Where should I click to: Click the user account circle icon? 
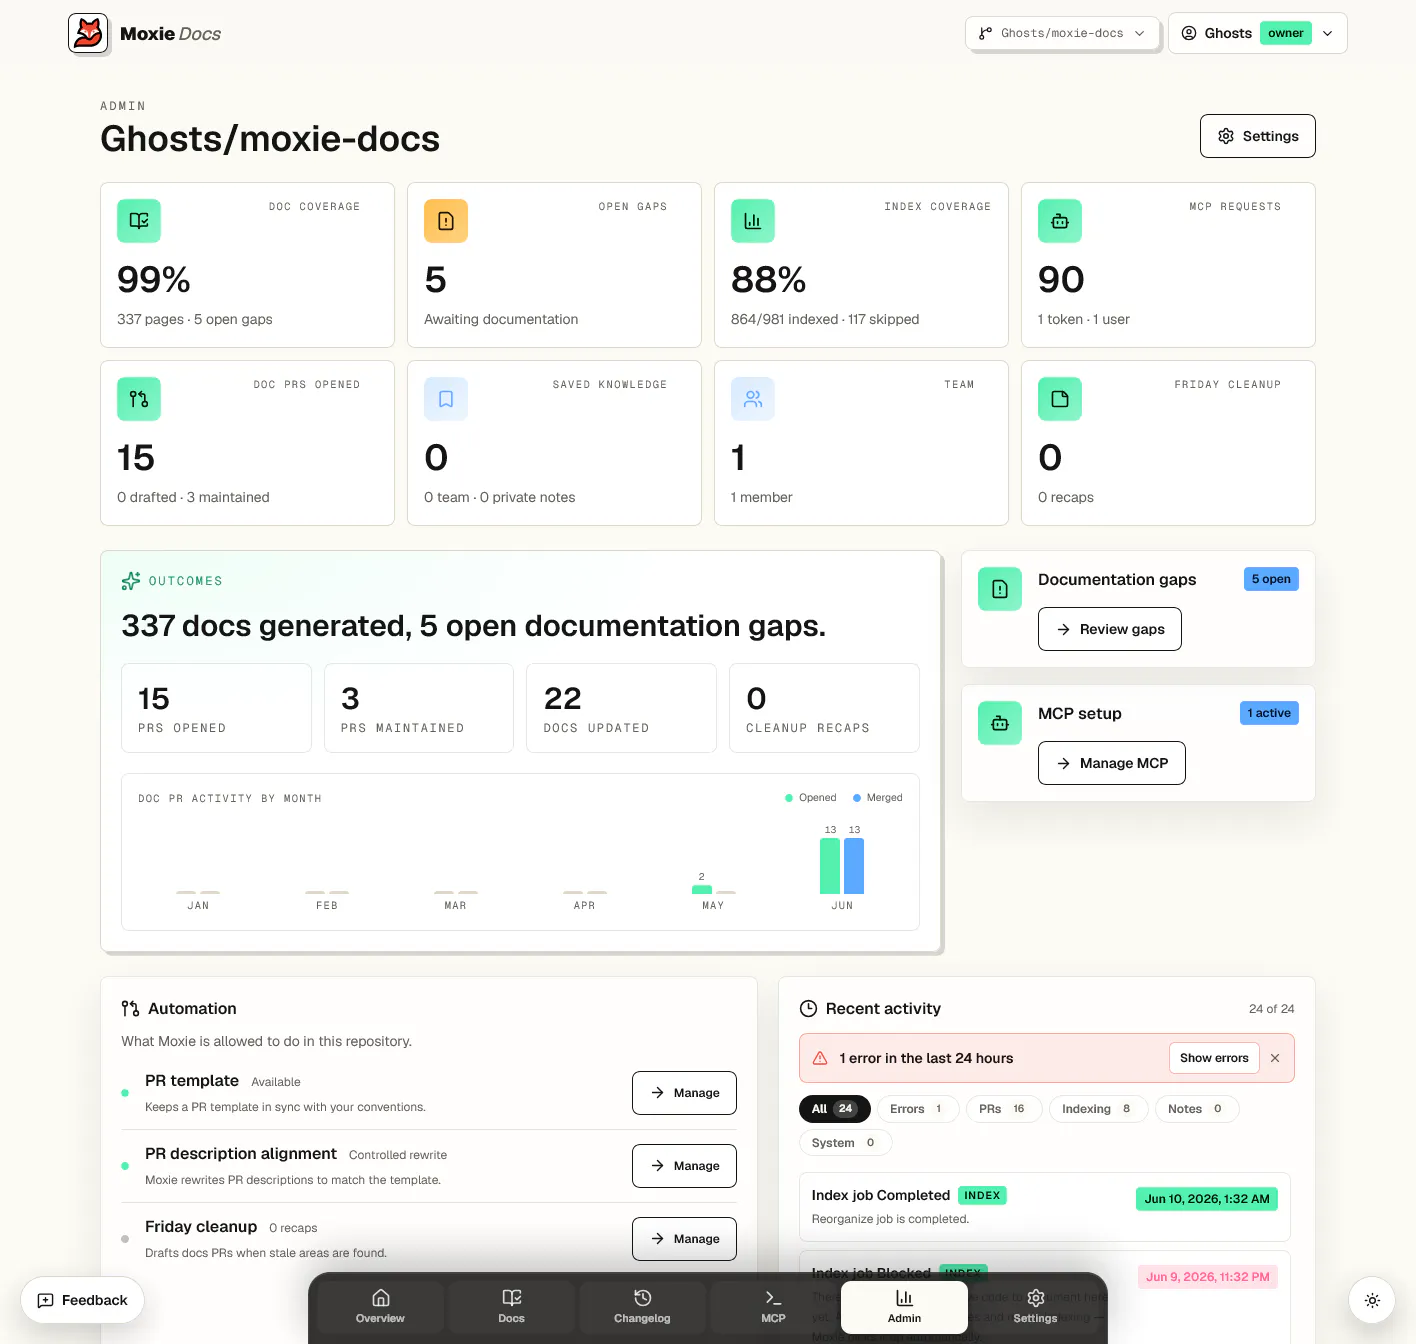coord(1189,33)
